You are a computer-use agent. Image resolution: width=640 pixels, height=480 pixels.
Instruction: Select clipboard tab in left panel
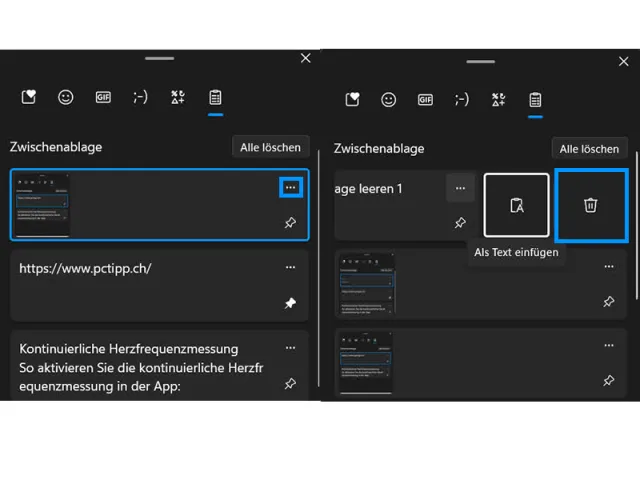215,97
